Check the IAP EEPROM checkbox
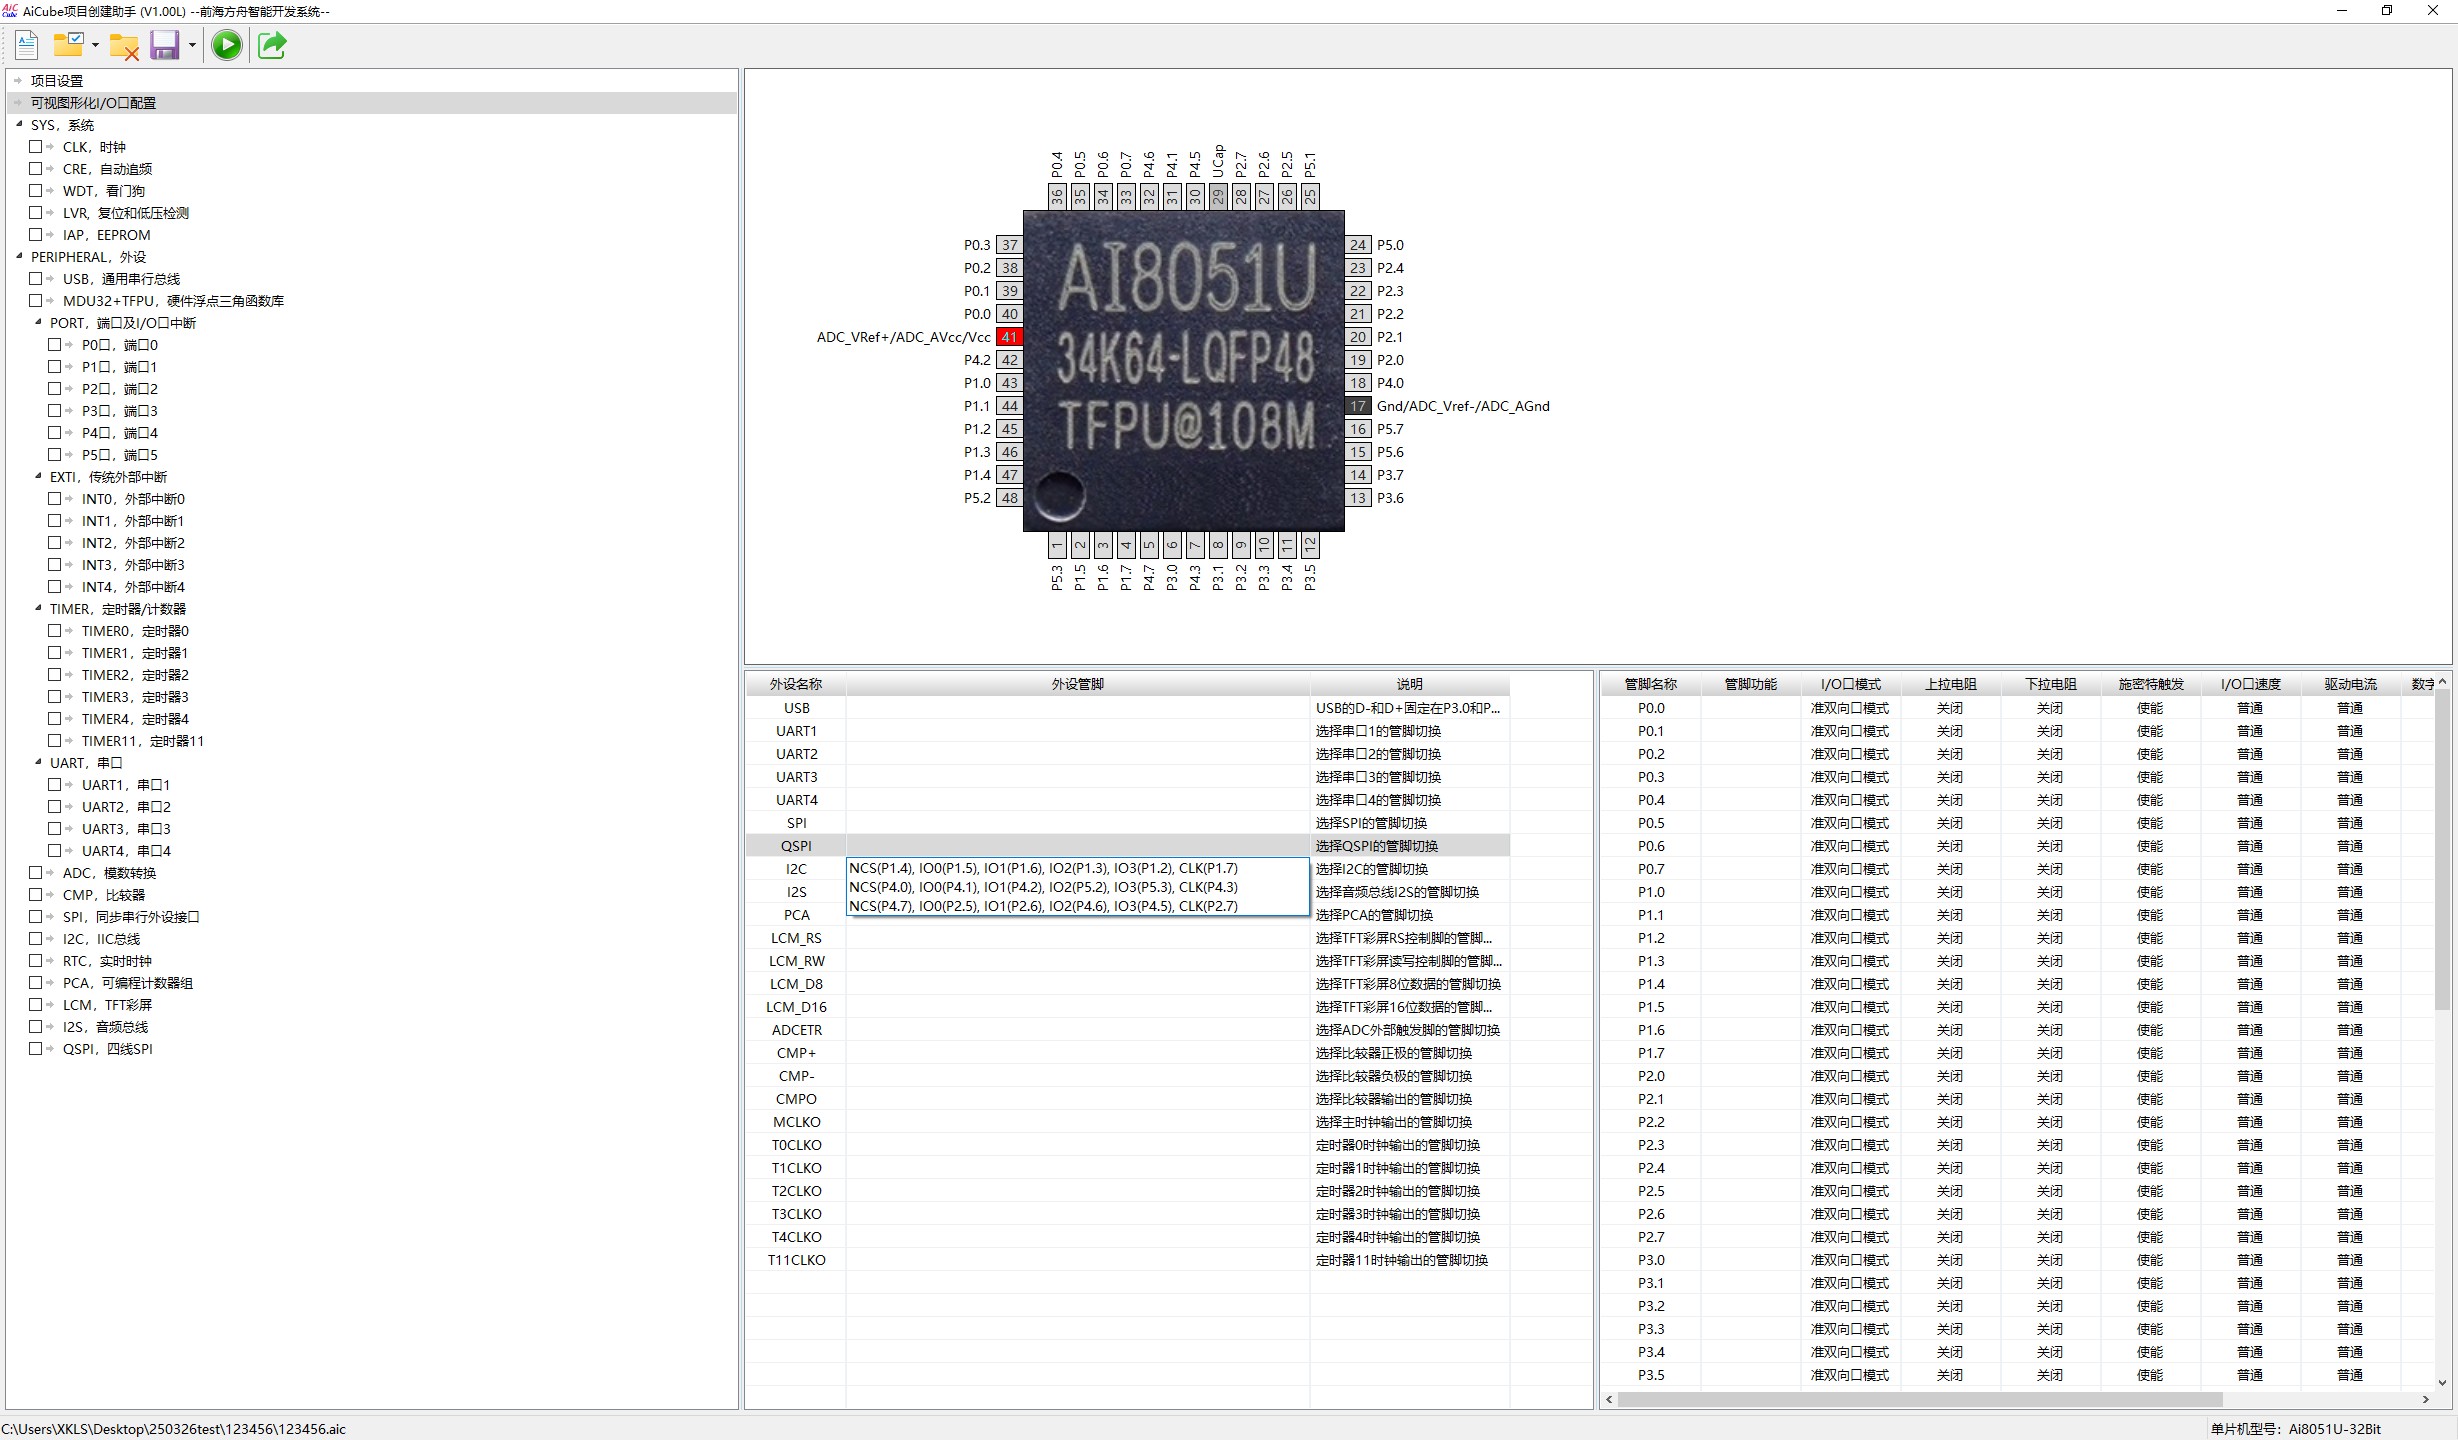 click(x=36, y=235)
